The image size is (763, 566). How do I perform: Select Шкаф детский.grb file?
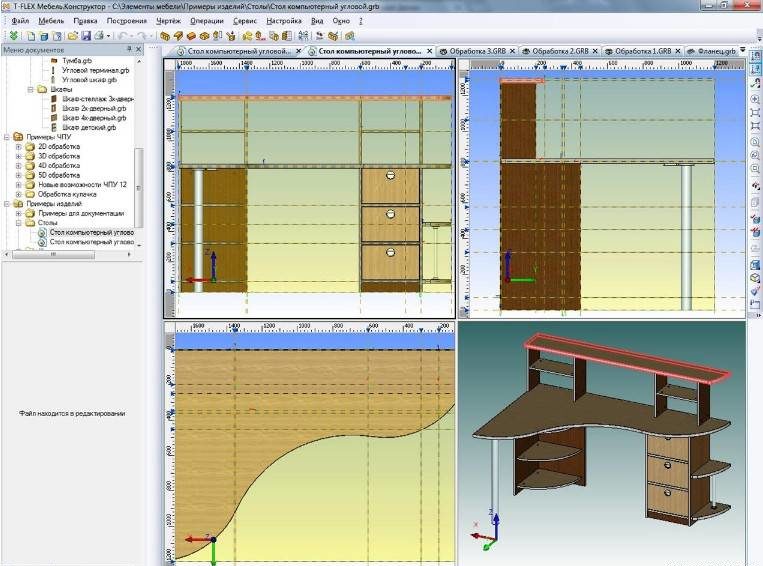[89, 128]
